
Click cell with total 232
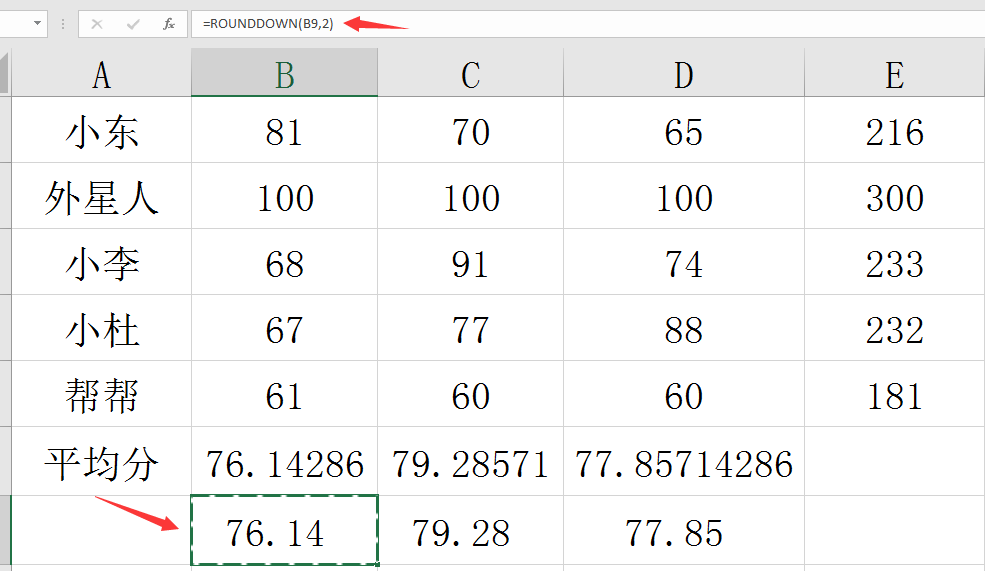tap(895, 328)
